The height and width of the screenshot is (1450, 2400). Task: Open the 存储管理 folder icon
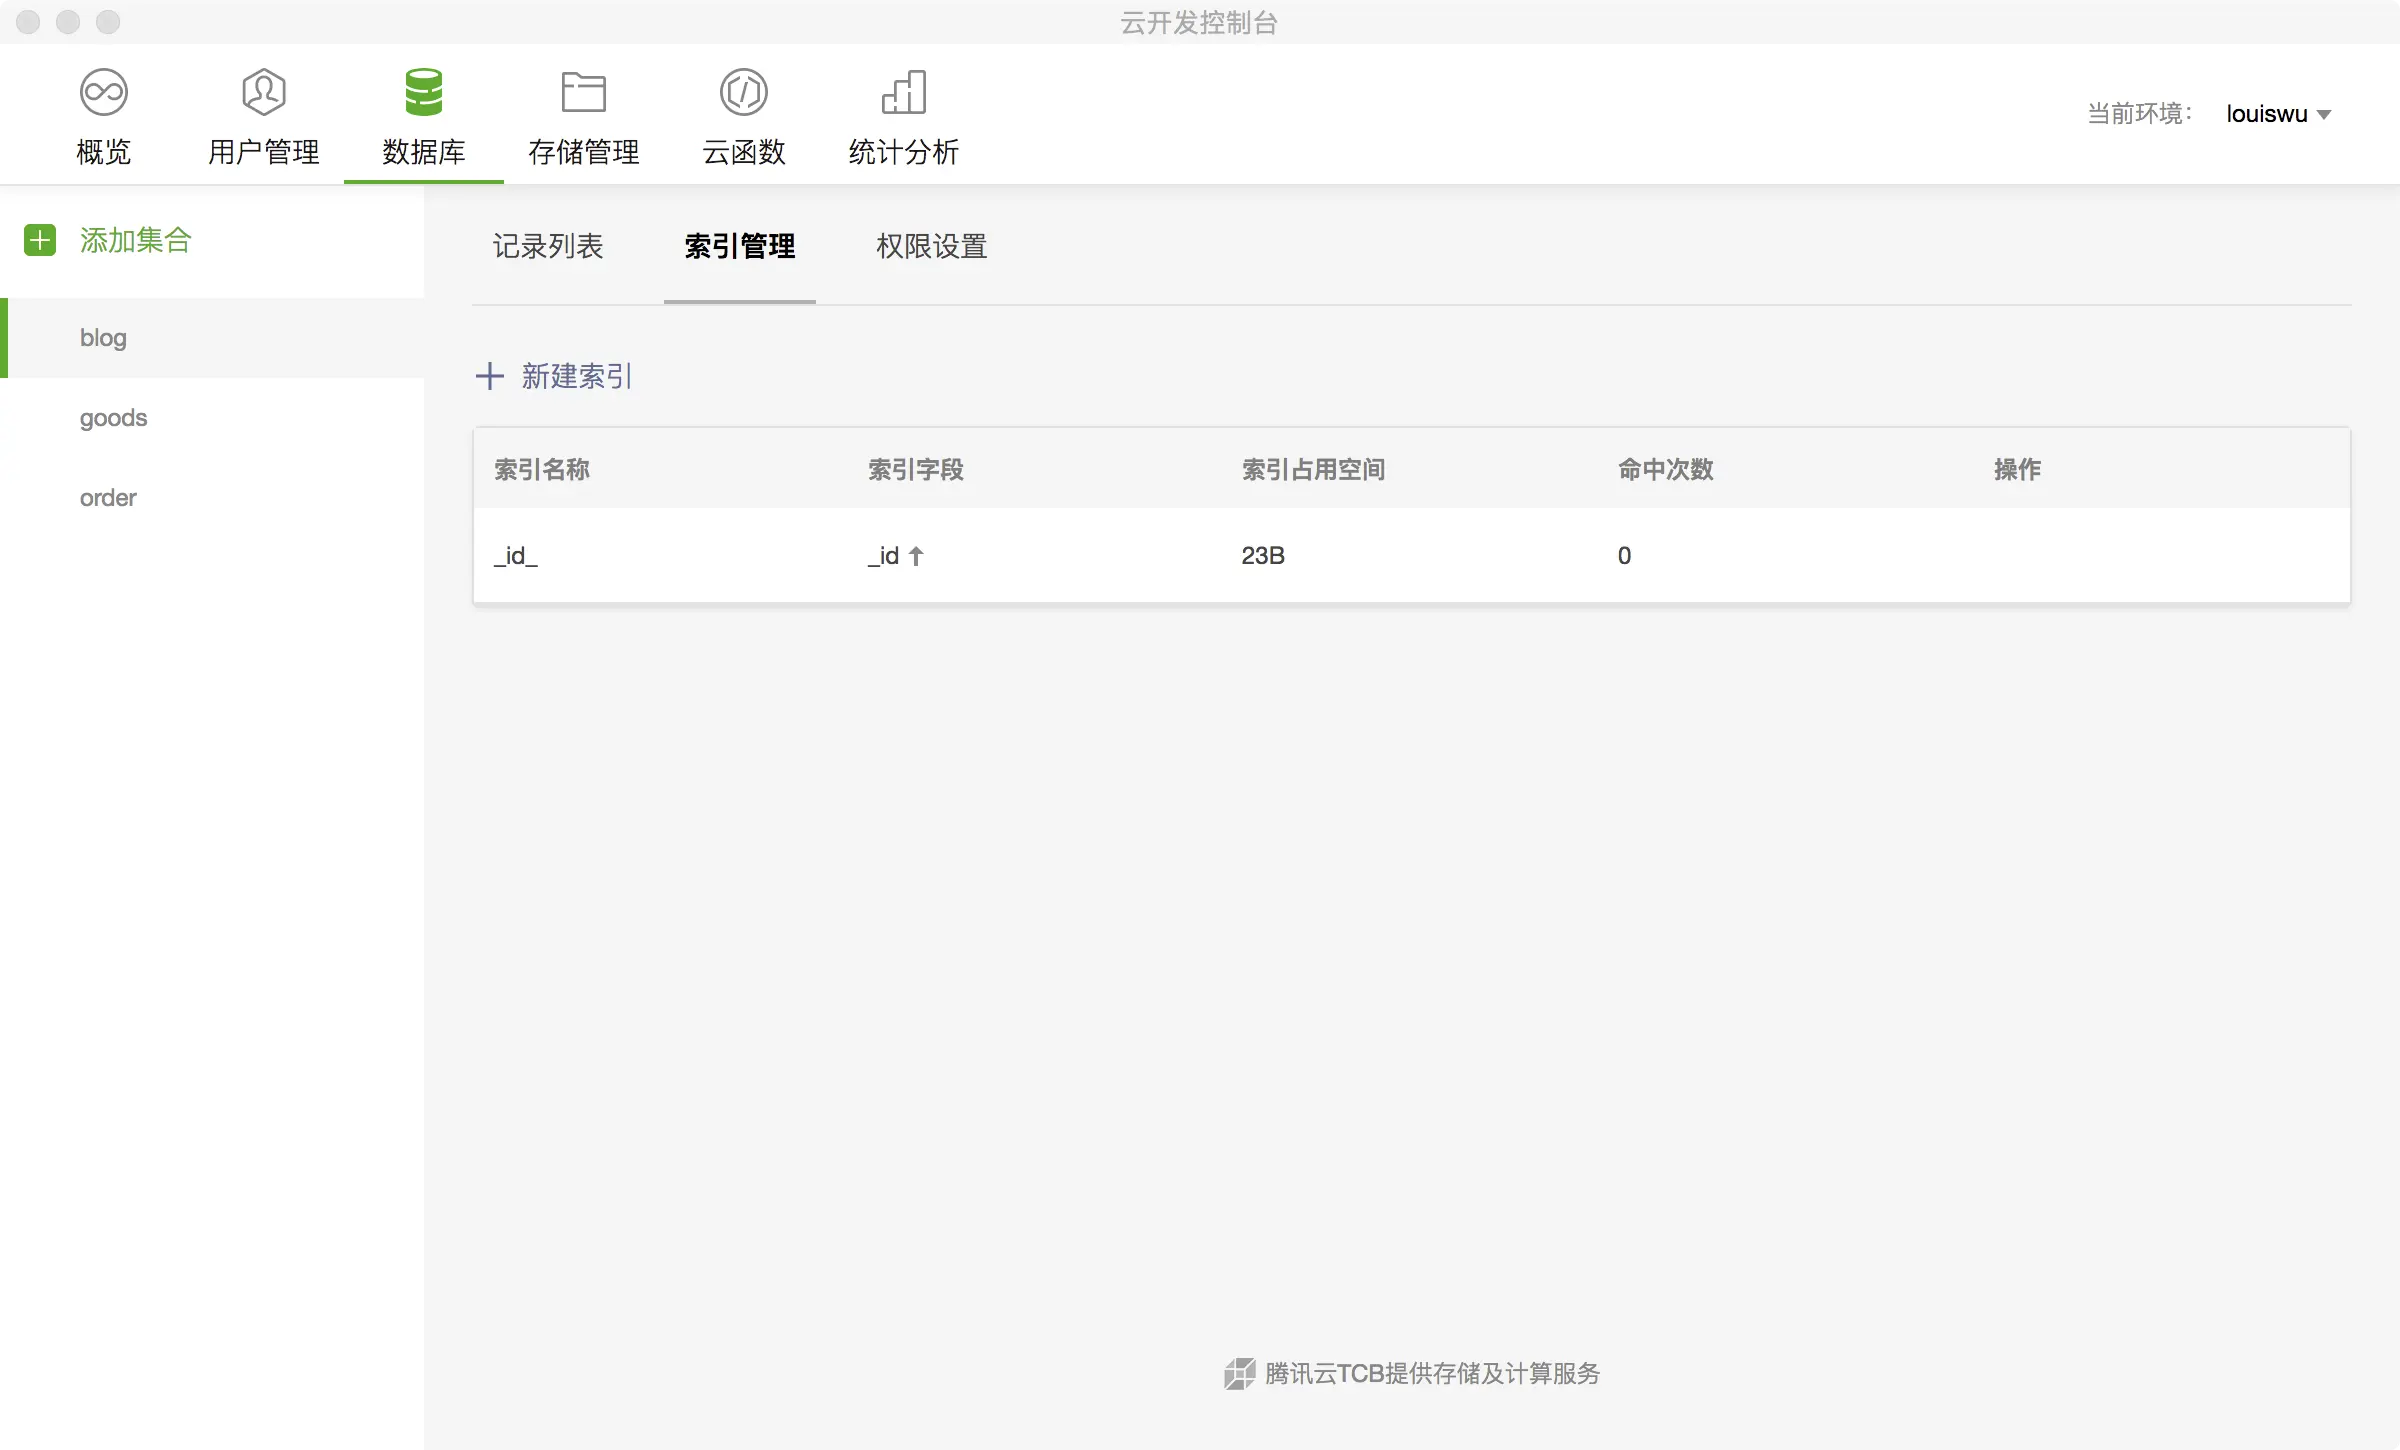584,93
